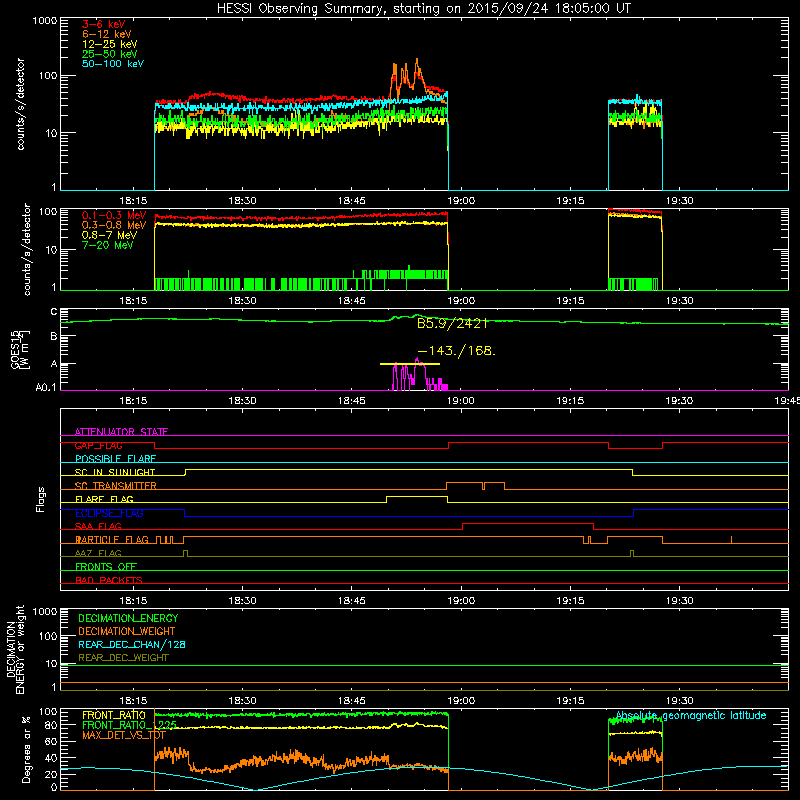This screenshot has height=800, width=800.
Task: Click the FRONT_RATIO legend label
Action: [x=114, y=715]
